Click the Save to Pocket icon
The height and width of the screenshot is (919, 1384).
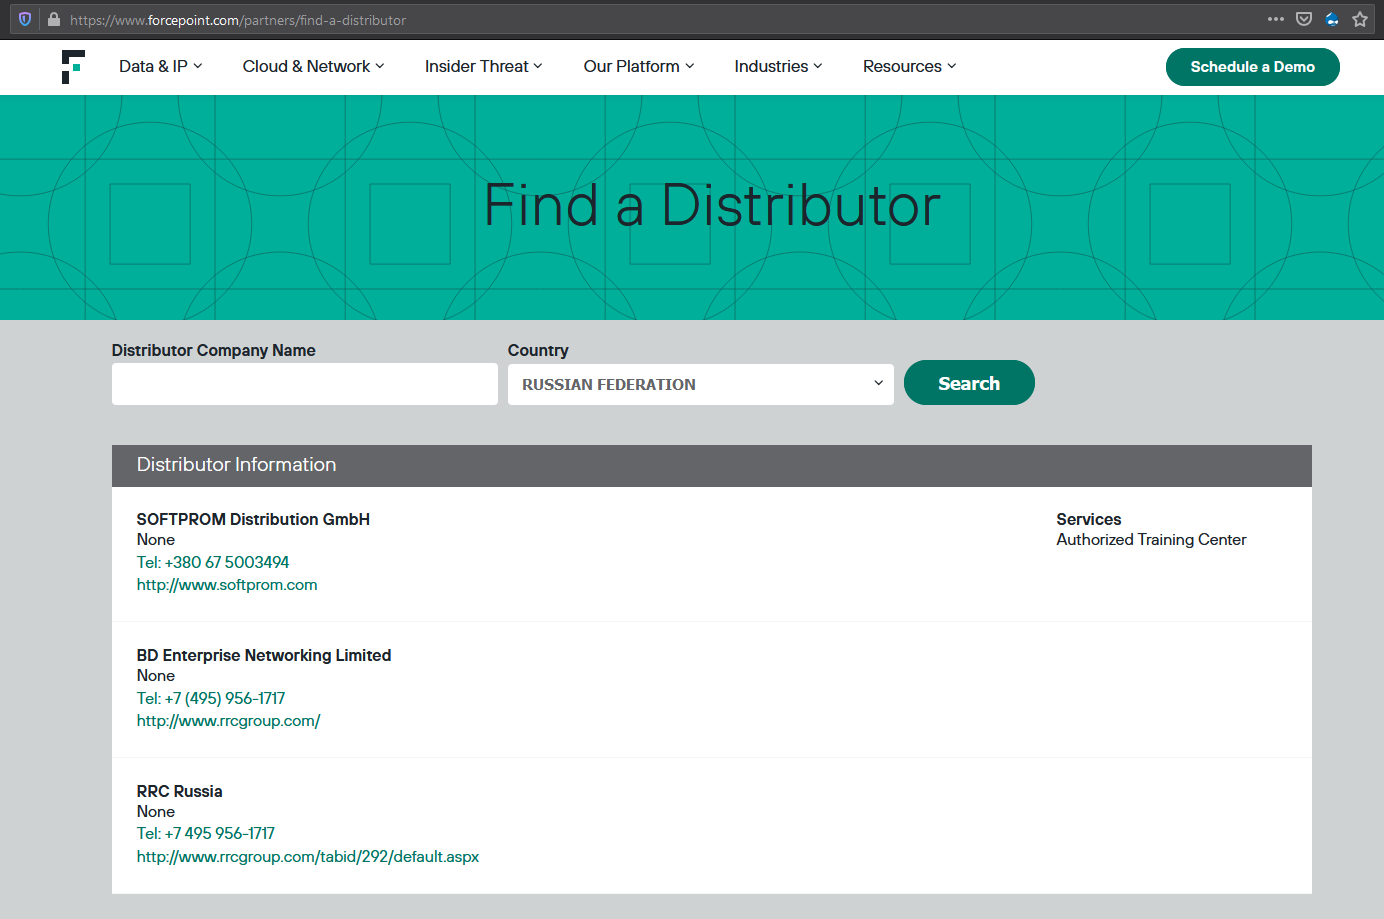[x=1303, y=19]
